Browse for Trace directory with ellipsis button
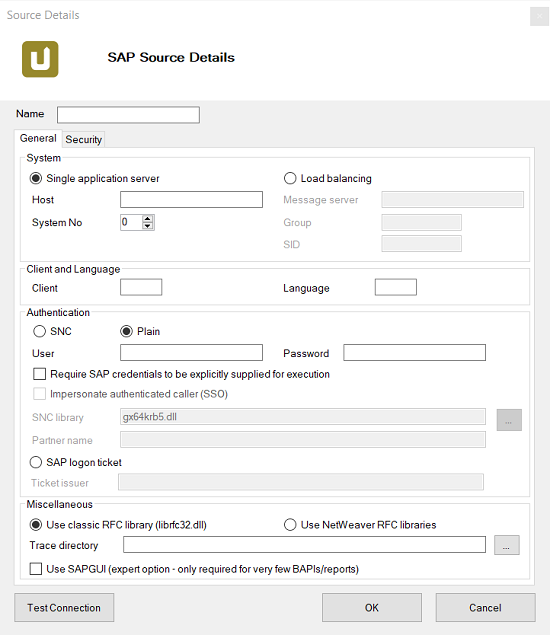The width and height of the screenshot is (550, 635). point(507,545)
